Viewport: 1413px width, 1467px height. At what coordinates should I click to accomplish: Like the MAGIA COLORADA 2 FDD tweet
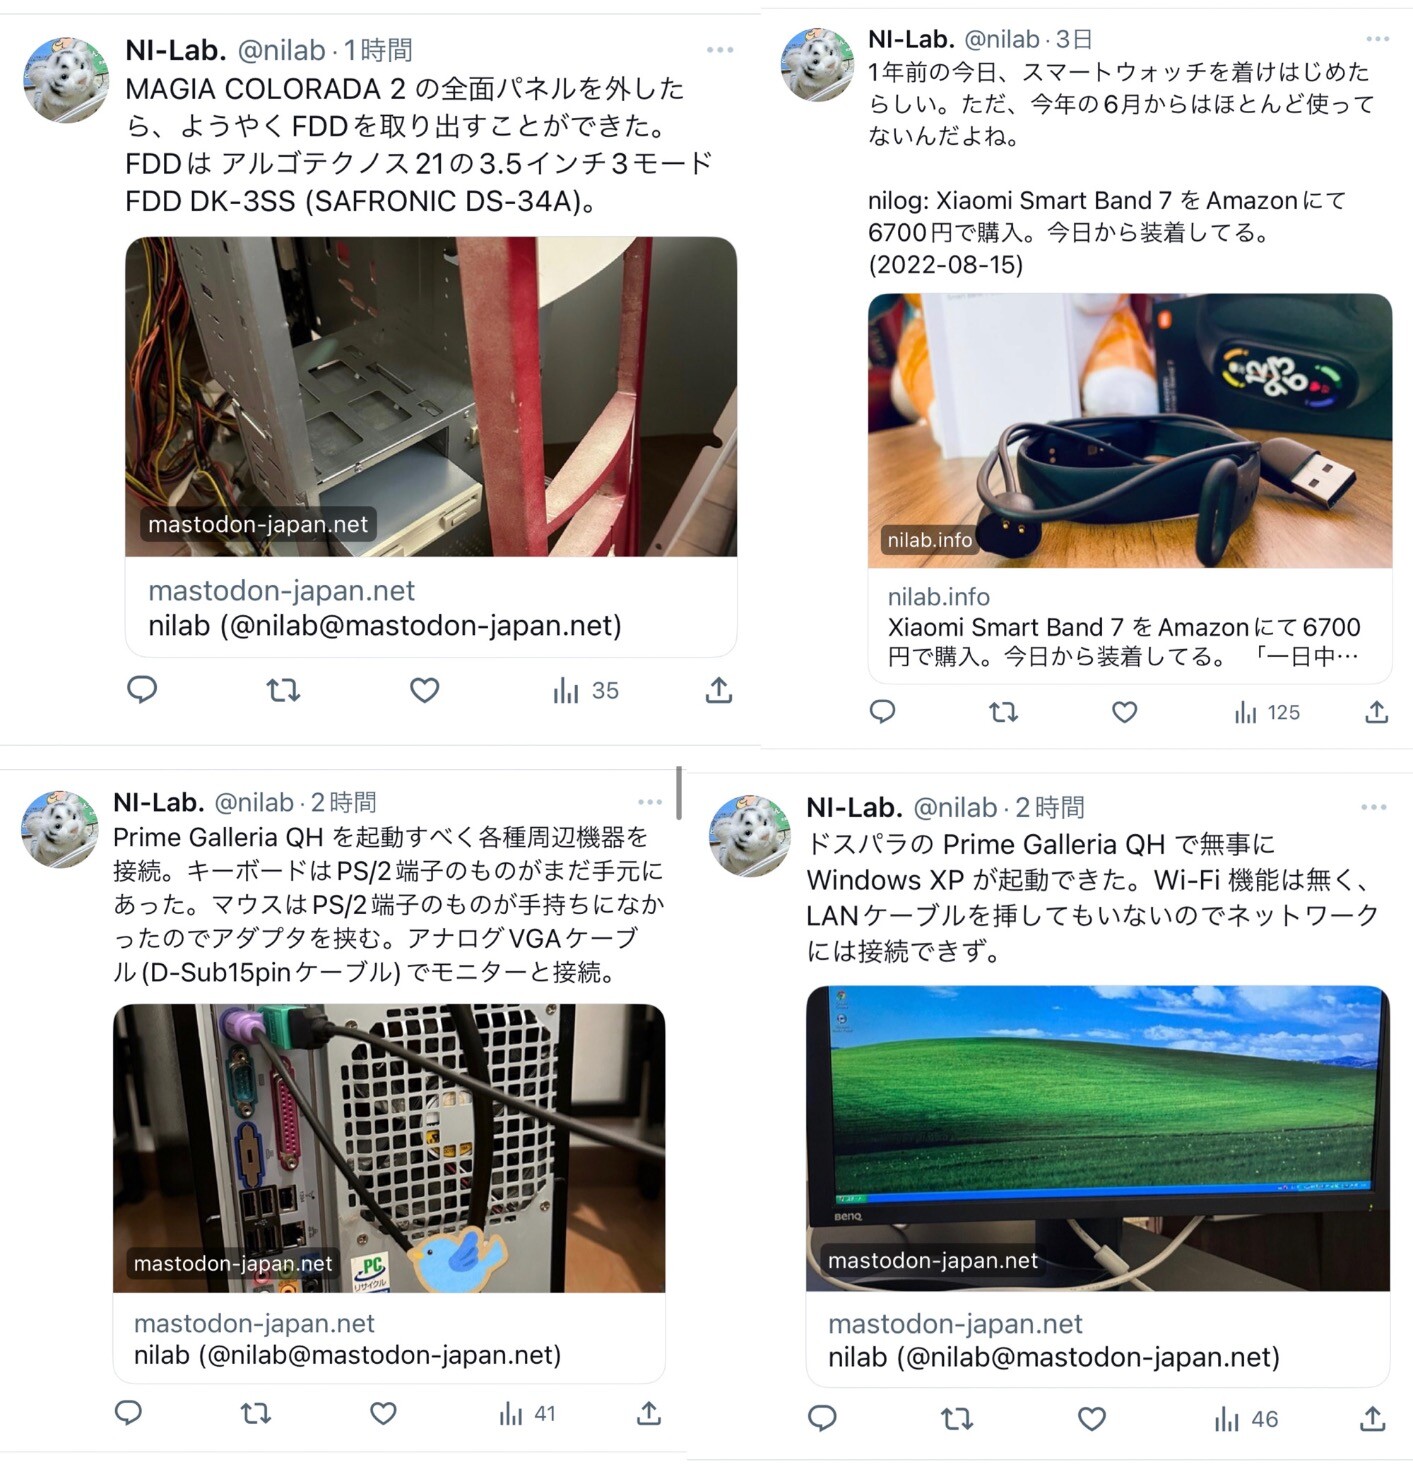coord(424,690)
